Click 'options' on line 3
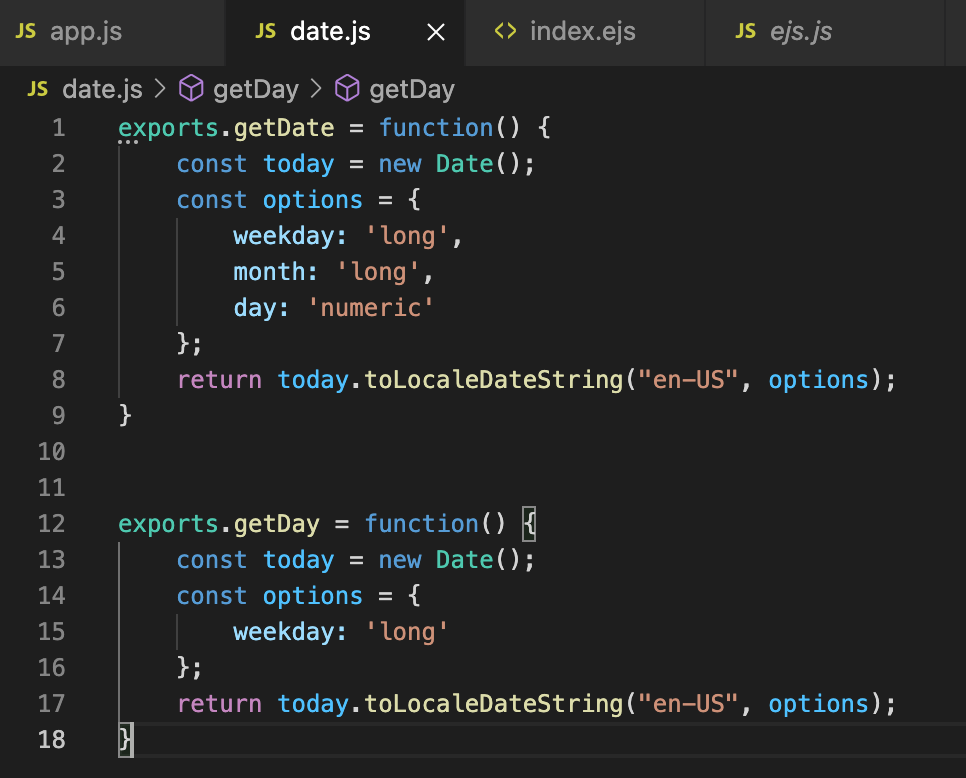 [x=313, y=200]
